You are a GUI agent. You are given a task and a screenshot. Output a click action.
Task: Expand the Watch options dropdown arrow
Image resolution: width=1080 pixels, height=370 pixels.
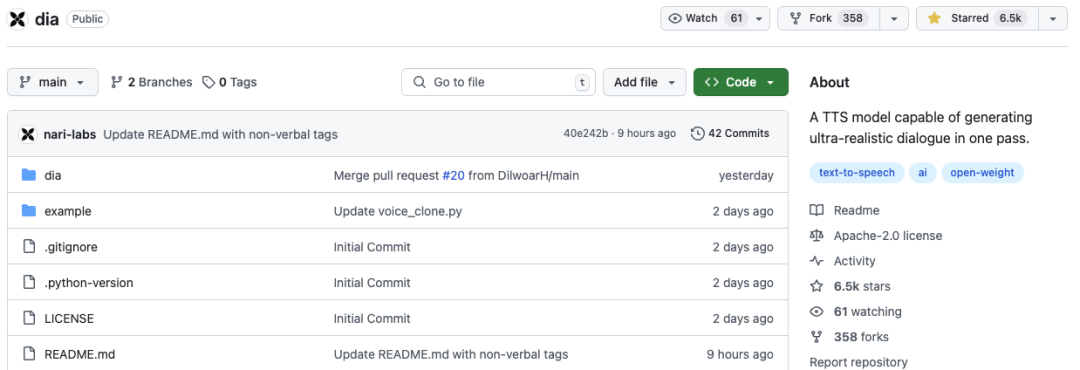click(x=759, y=19)
